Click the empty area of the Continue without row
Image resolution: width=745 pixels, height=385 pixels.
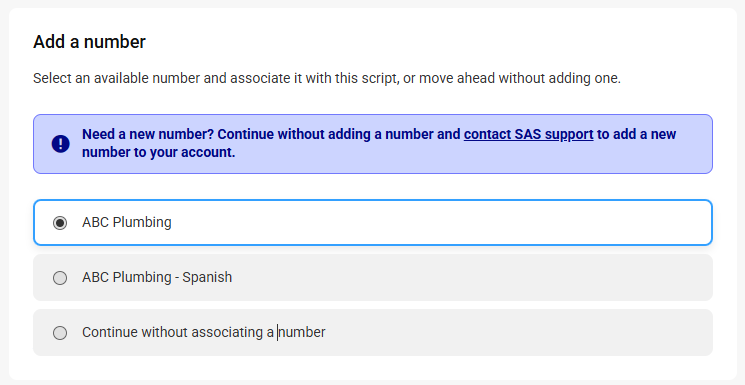(518, 333)
